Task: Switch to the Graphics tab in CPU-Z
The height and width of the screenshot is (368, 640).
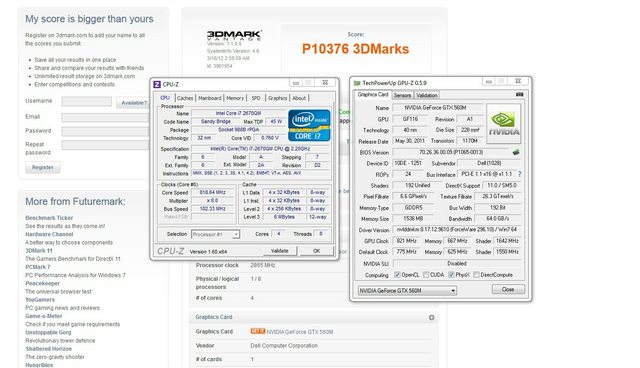Action: tap(278, 98)
